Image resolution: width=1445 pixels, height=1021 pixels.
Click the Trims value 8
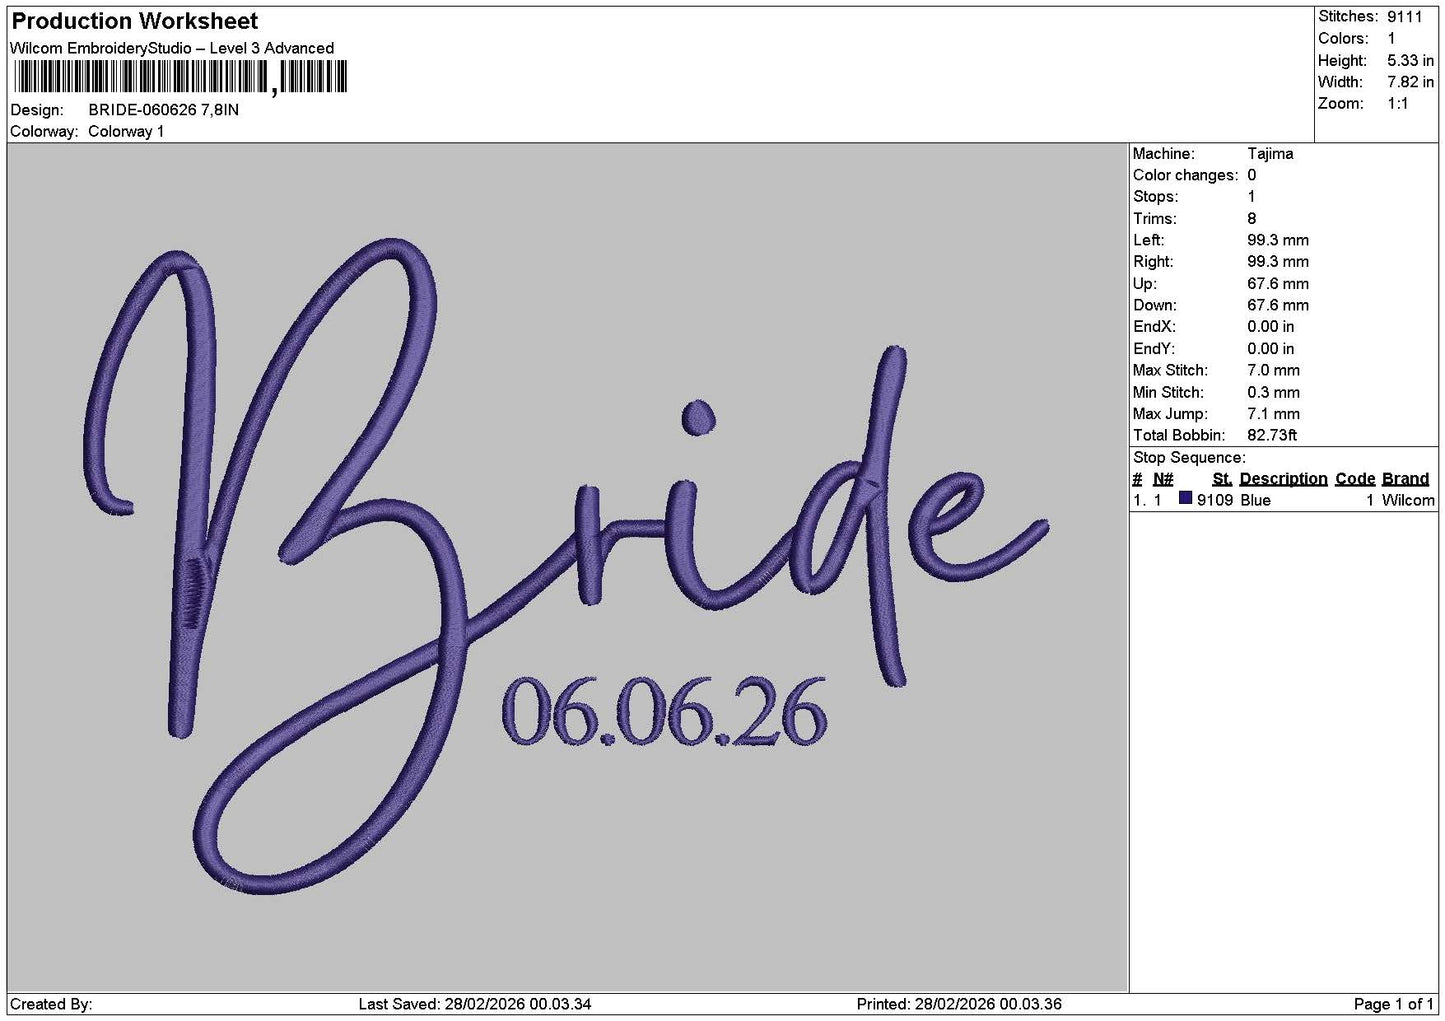click(1252, 219)
